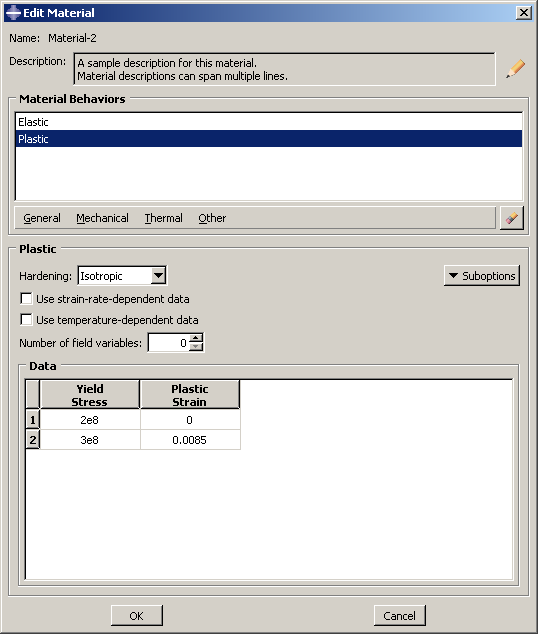The image size is (538, 634).
Task: Close the Edit Material dialog
Action: [x=524, y=13]
